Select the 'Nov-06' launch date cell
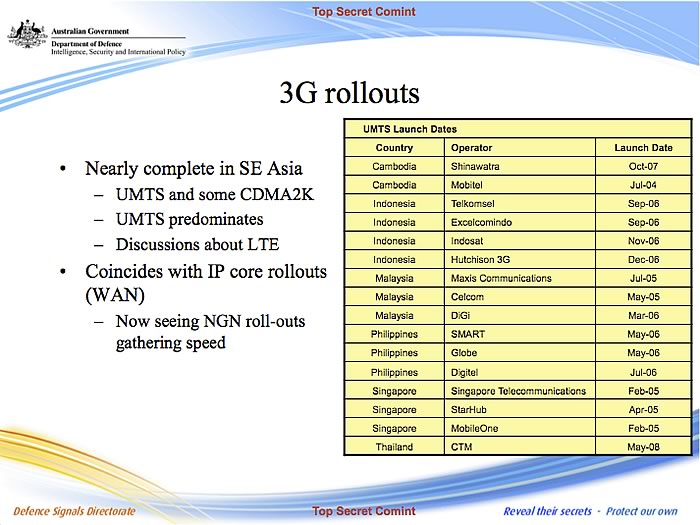This screenshot has height=525, width=700. click(x=643, y=241)
